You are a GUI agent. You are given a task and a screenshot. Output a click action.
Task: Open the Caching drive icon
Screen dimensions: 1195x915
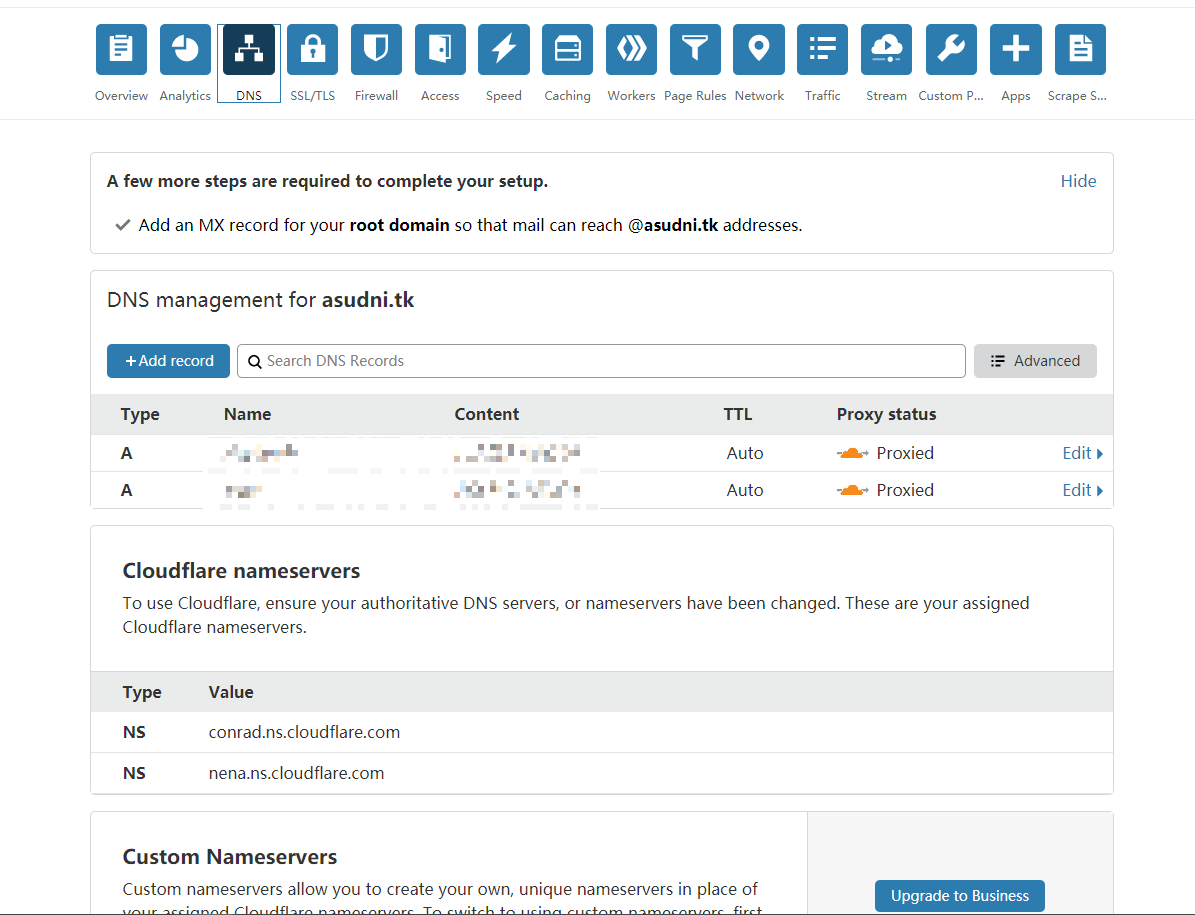(568, 50)
